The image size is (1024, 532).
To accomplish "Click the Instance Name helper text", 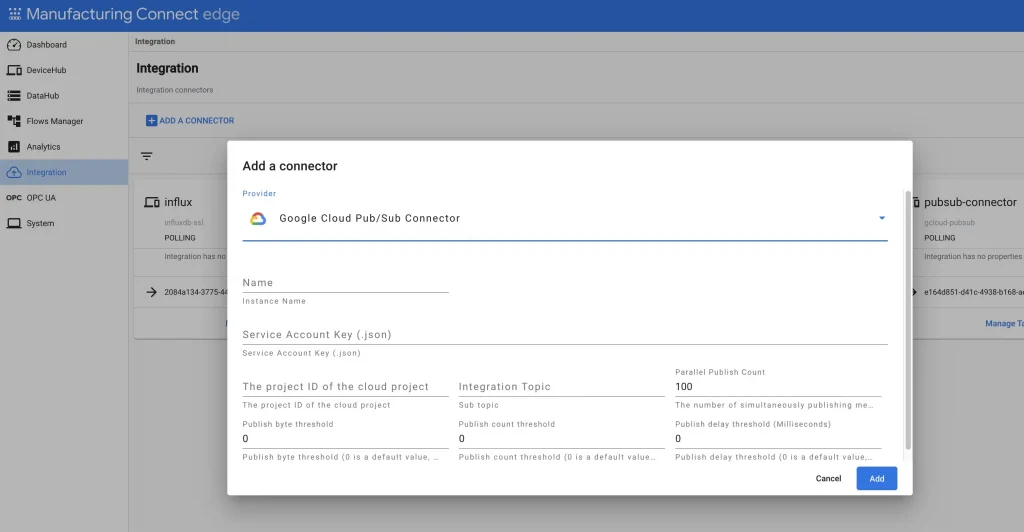I will click(274, 301).
